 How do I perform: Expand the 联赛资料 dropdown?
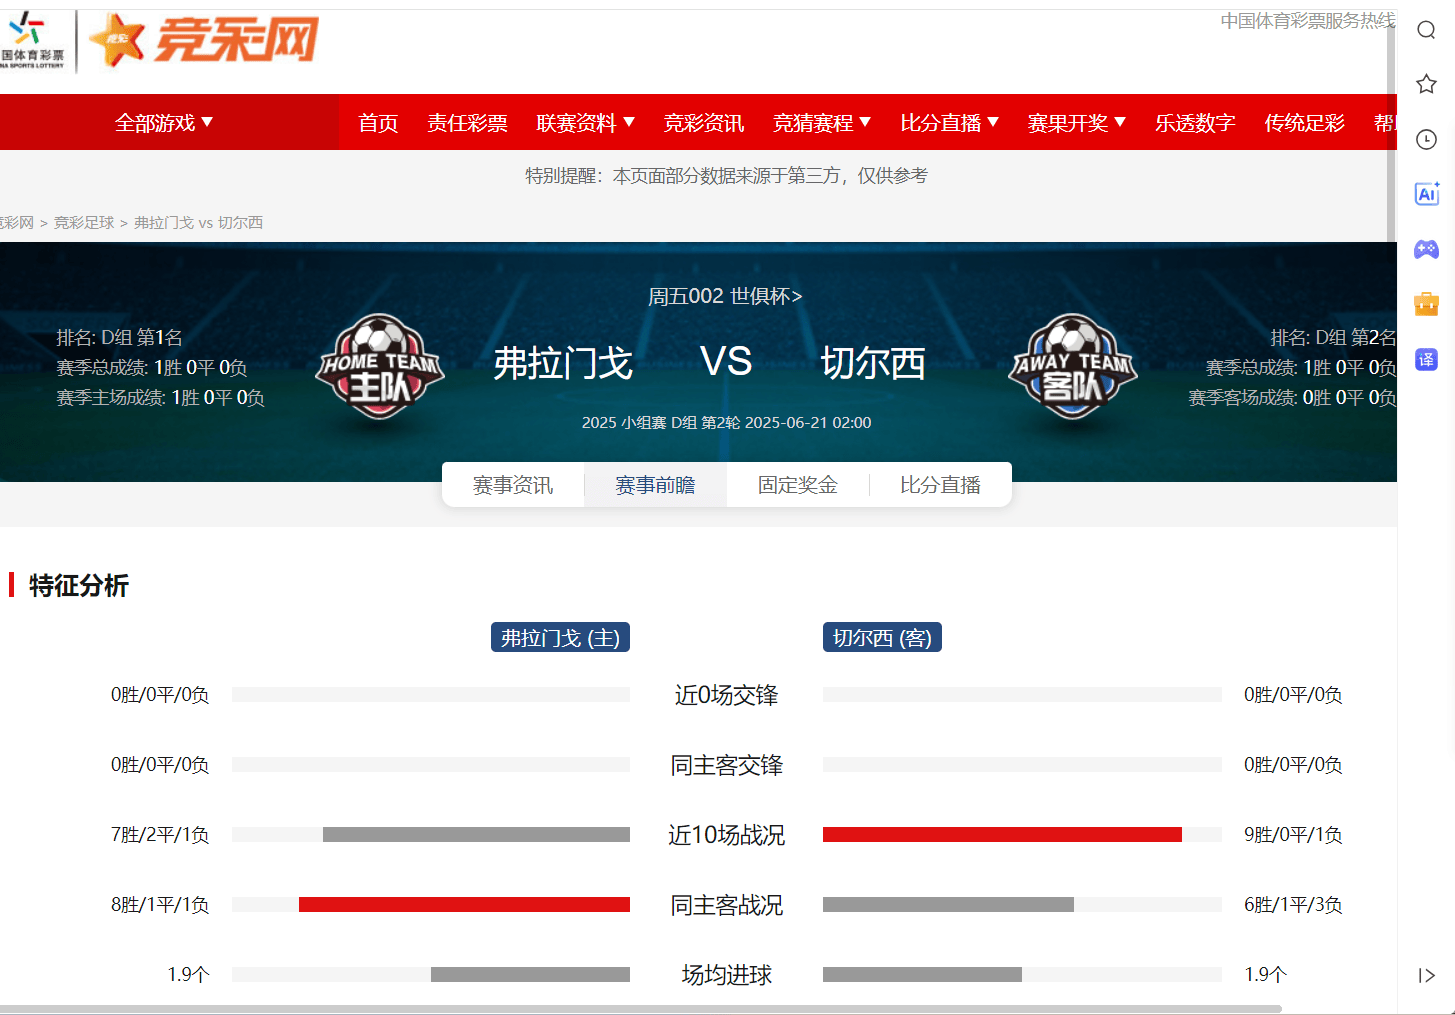[586, 123]
